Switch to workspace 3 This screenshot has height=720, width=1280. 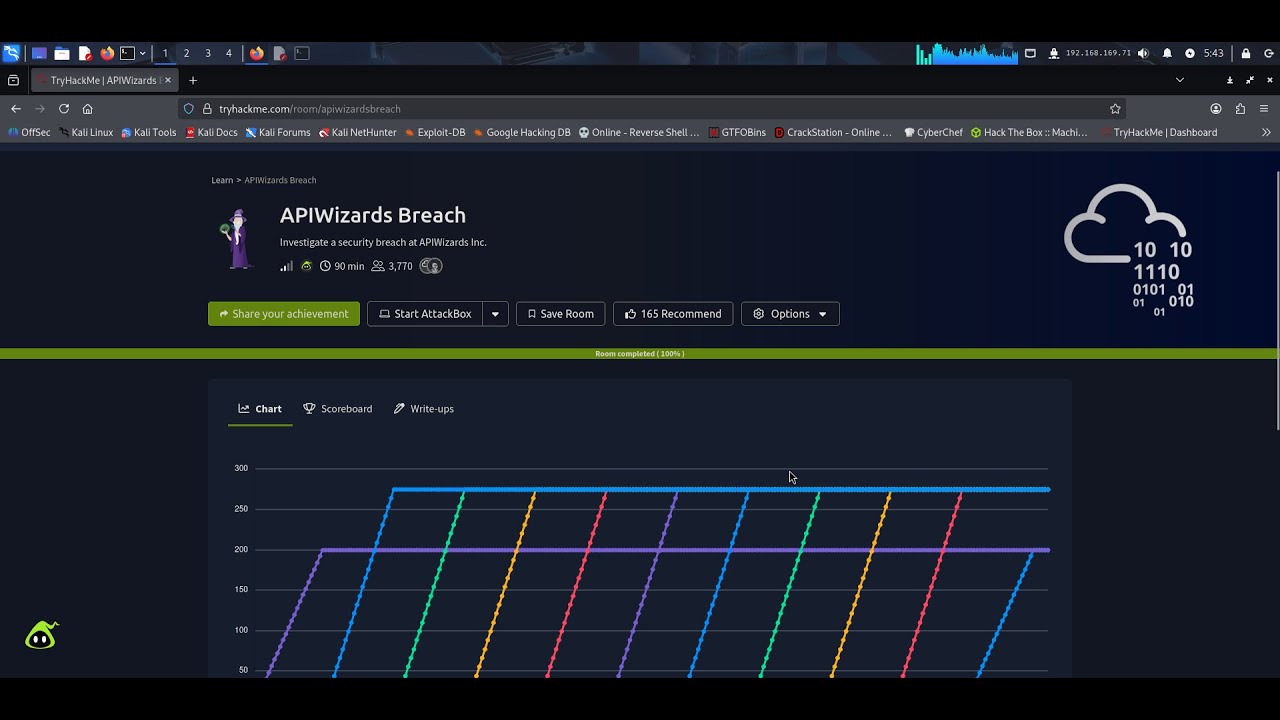coord(208,53)
